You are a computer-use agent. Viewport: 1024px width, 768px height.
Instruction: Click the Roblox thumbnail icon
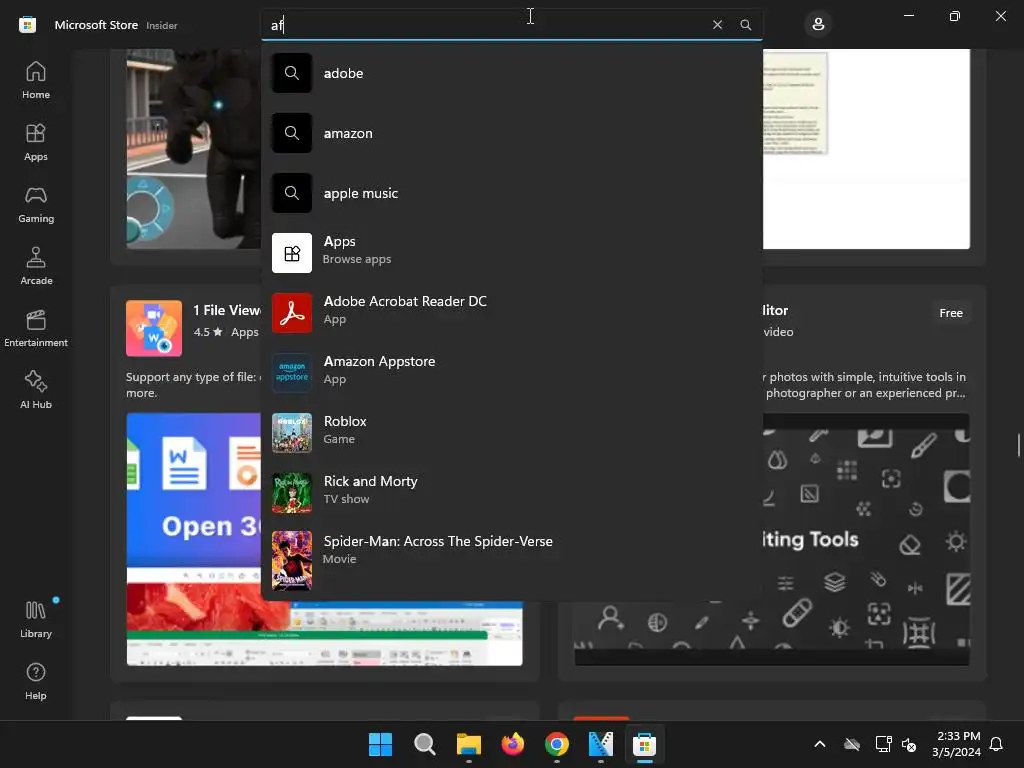[x=292, y=433]
